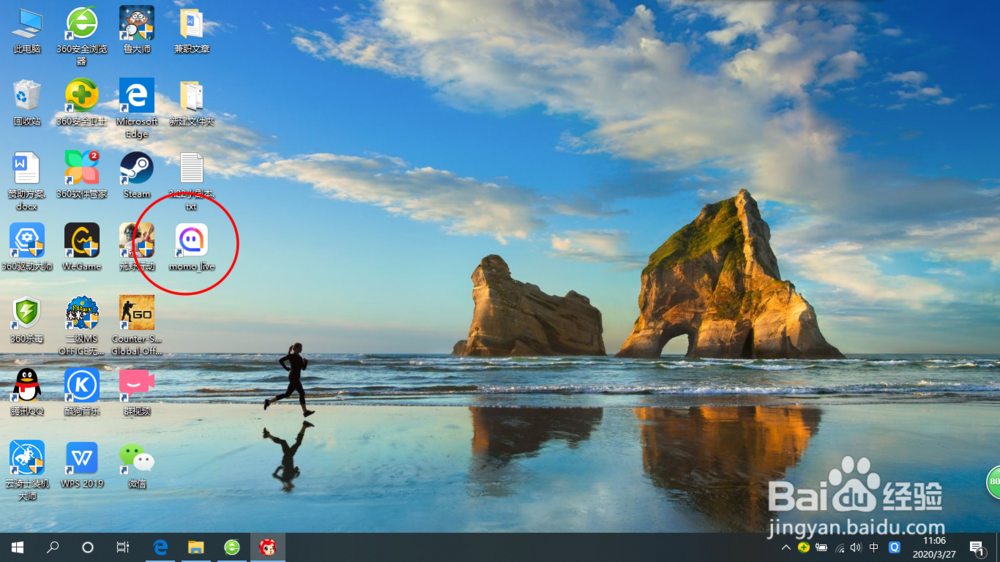Open 360 browser from taskbar
The width and height of the screenshot is (1000, 562).
232,547
